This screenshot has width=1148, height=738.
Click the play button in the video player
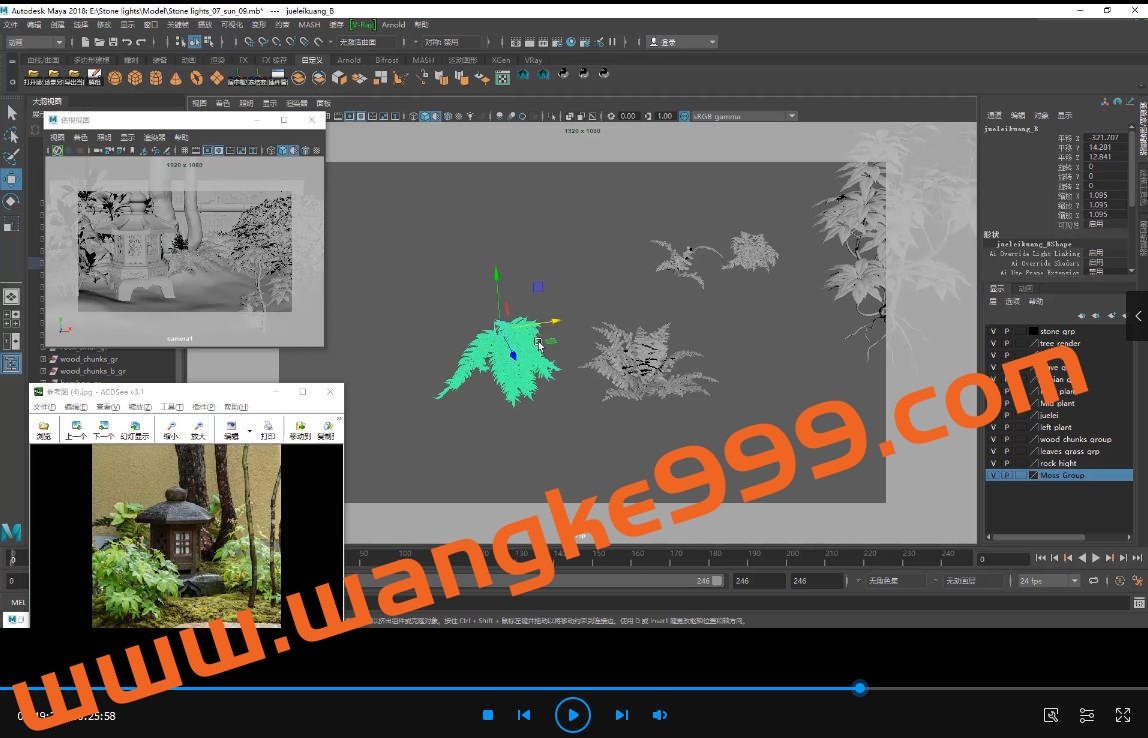(573, 715)
